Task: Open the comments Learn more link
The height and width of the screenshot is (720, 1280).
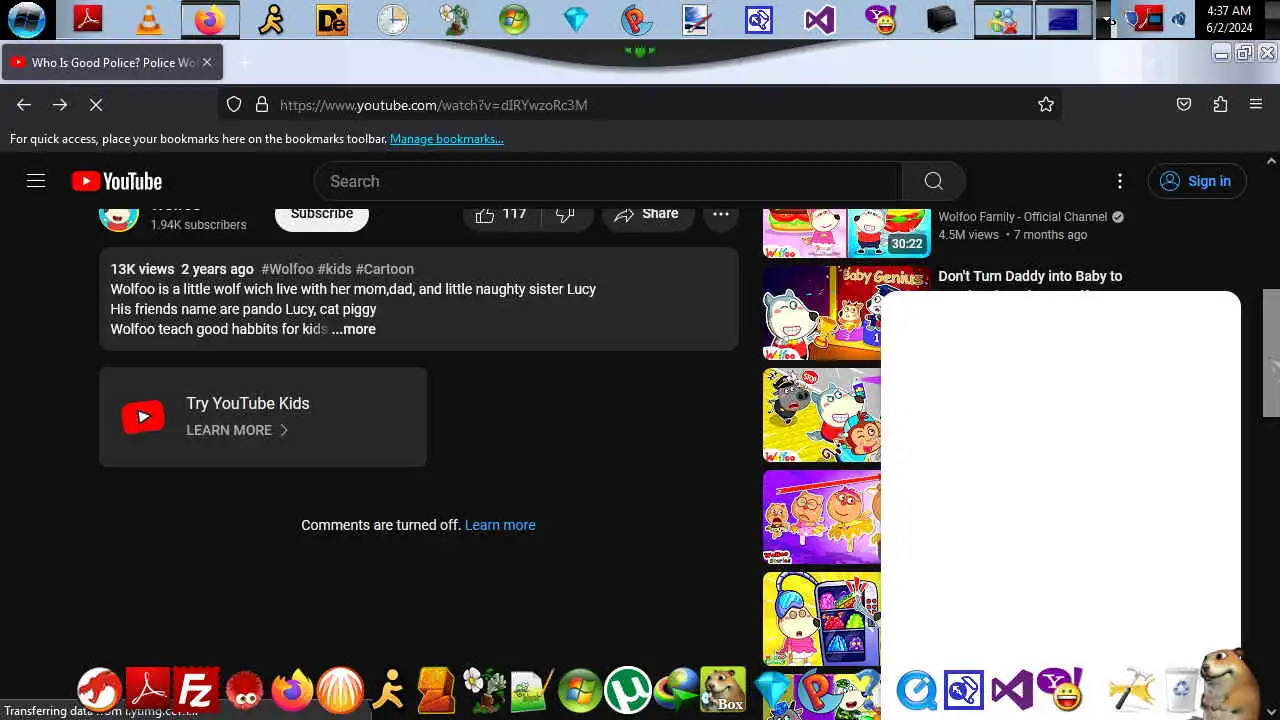Action: click(500, 525)
